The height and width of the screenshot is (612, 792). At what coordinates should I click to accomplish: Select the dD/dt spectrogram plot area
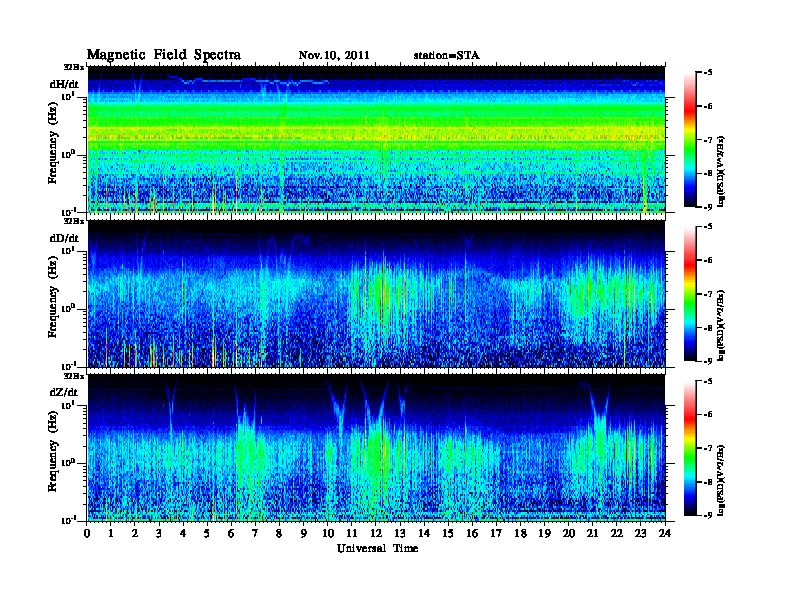click(x=376, y=294)
